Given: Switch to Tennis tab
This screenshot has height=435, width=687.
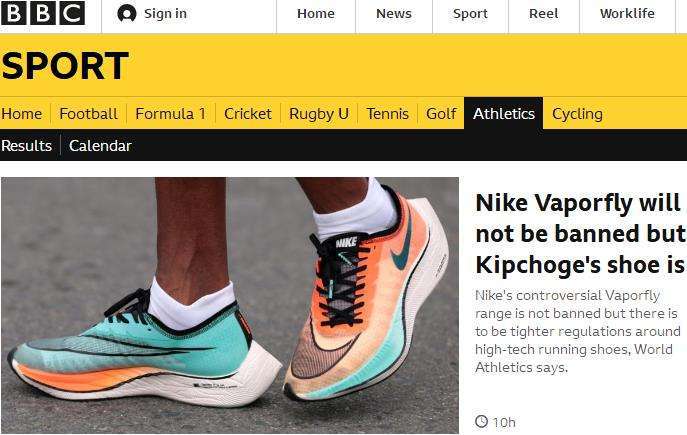Looking at the screenshot, I should [387, 114].
